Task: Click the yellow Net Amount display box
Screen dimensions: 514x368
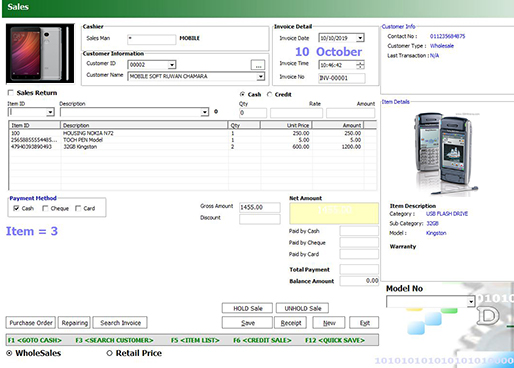Action: [334, 213]
